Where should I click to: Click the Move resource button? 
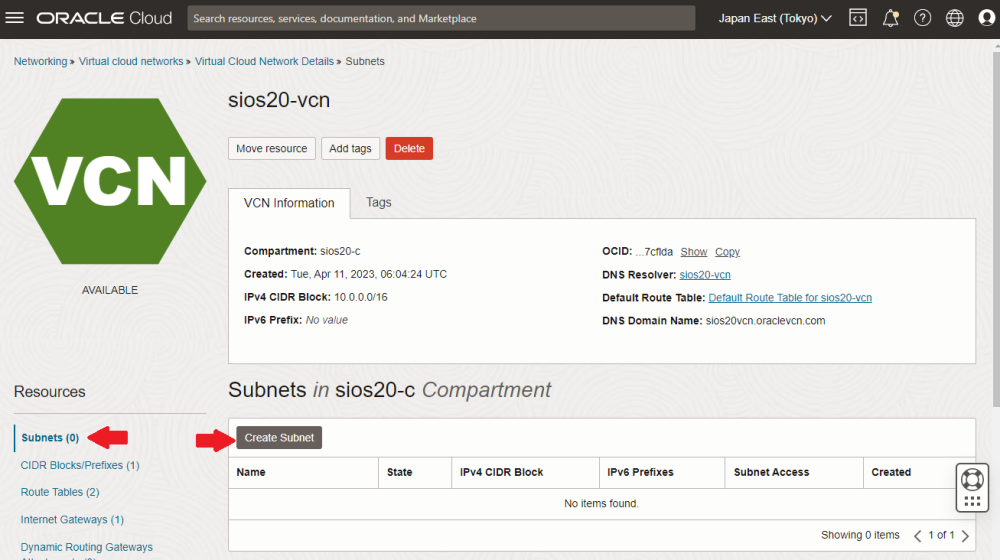coord(272,149)
